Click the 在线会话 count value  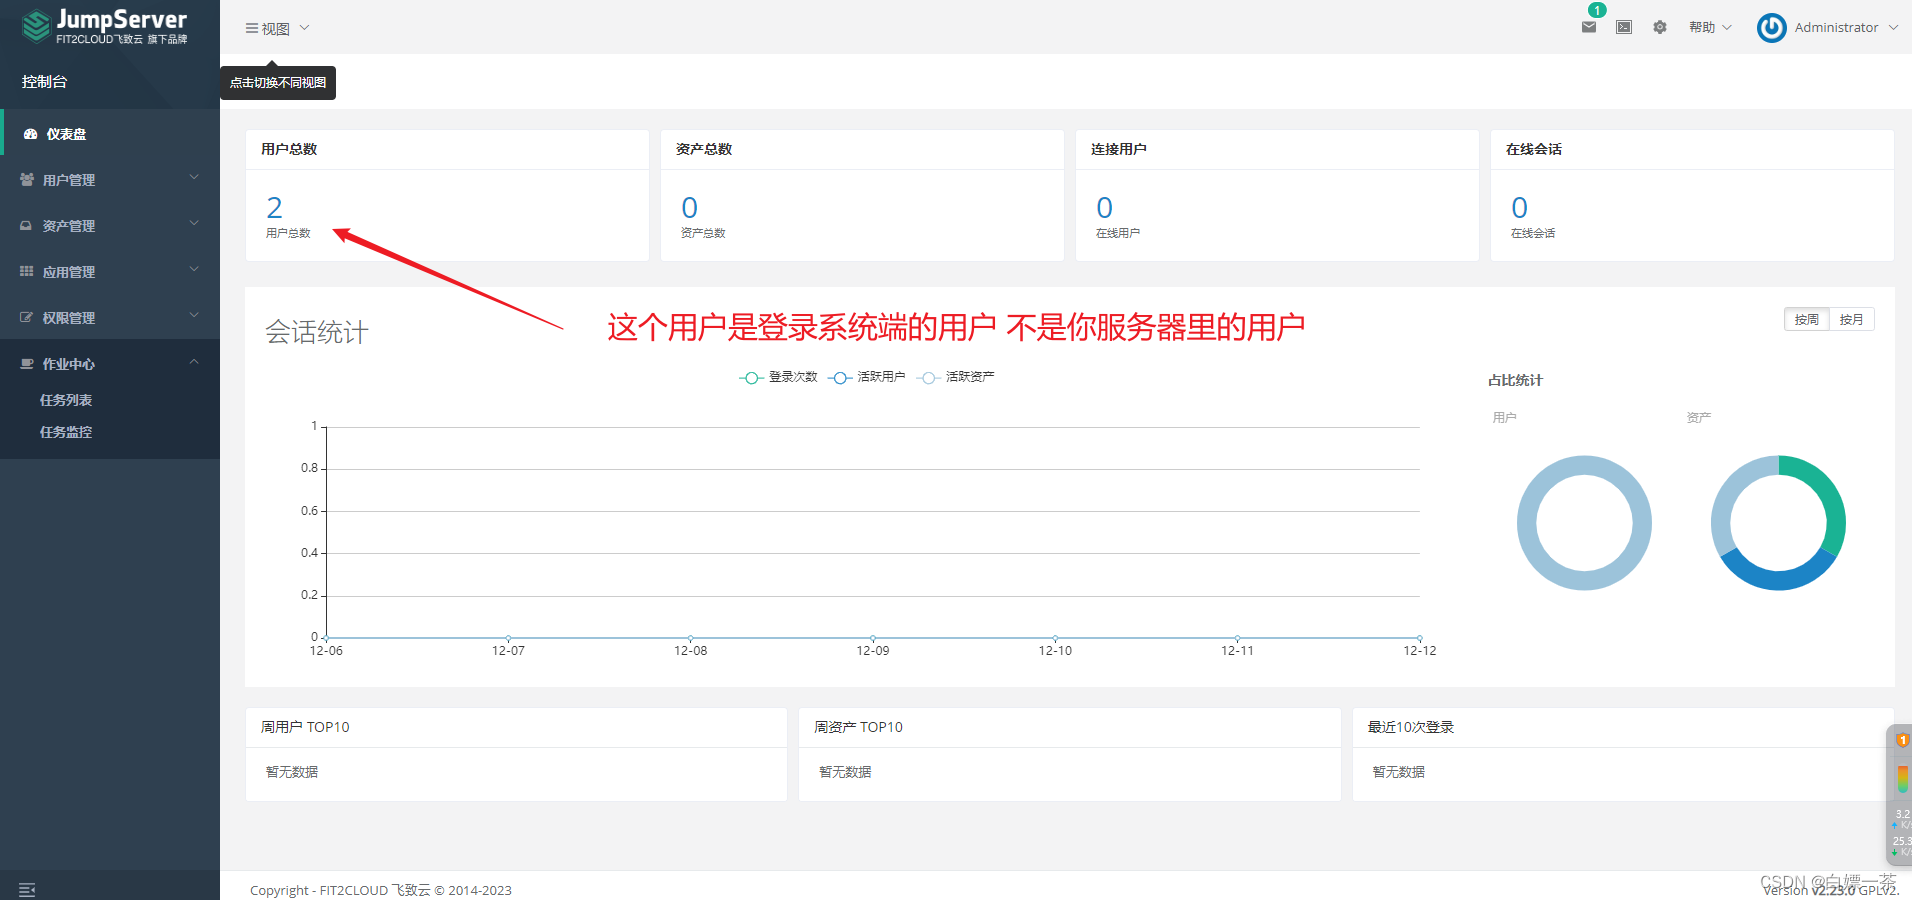[1520, 208]
